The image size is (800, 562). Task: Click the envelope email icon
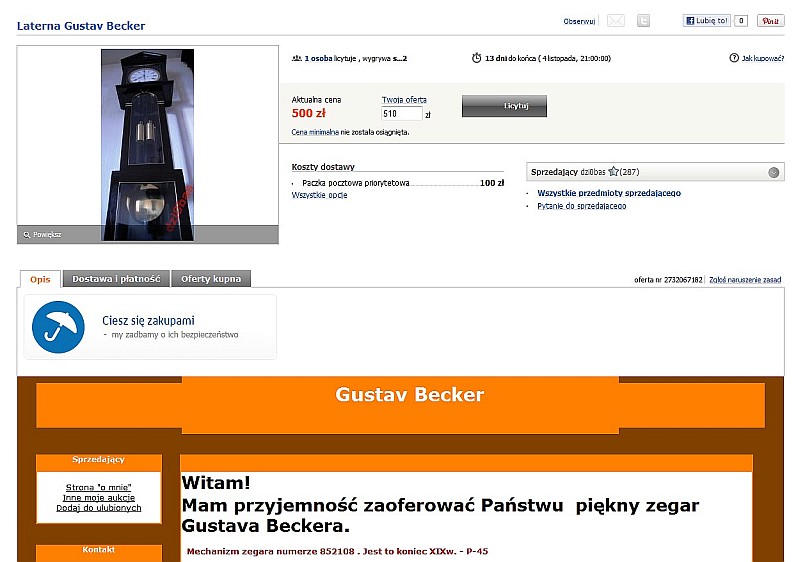(x=616, y=21)
